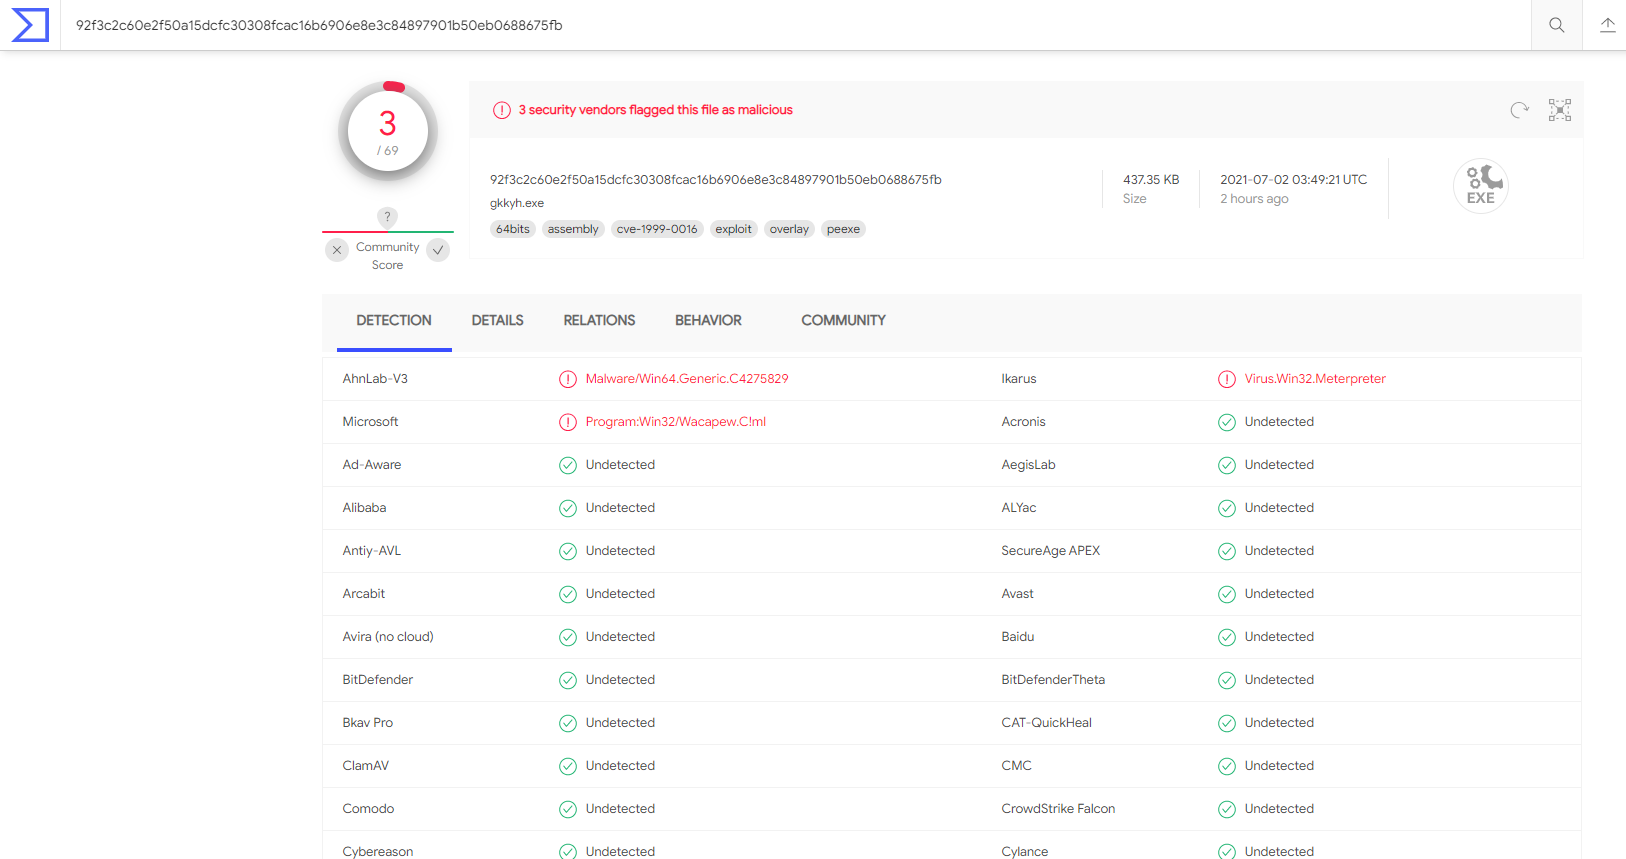Click the VirusTotal sigma logo
Screen dimensions: 1626x859
pyautogui.click(x=30, y=25)
